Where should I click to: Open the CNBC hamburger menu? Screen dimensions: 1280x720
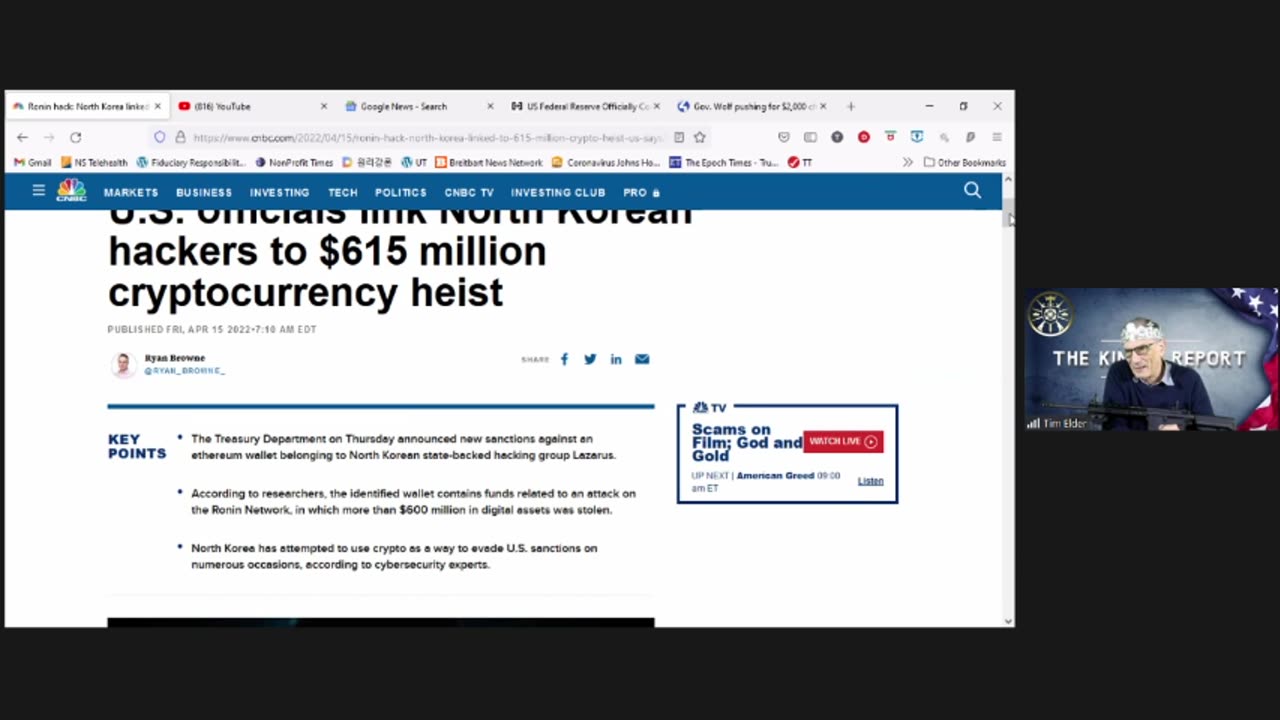coord(38,190)
